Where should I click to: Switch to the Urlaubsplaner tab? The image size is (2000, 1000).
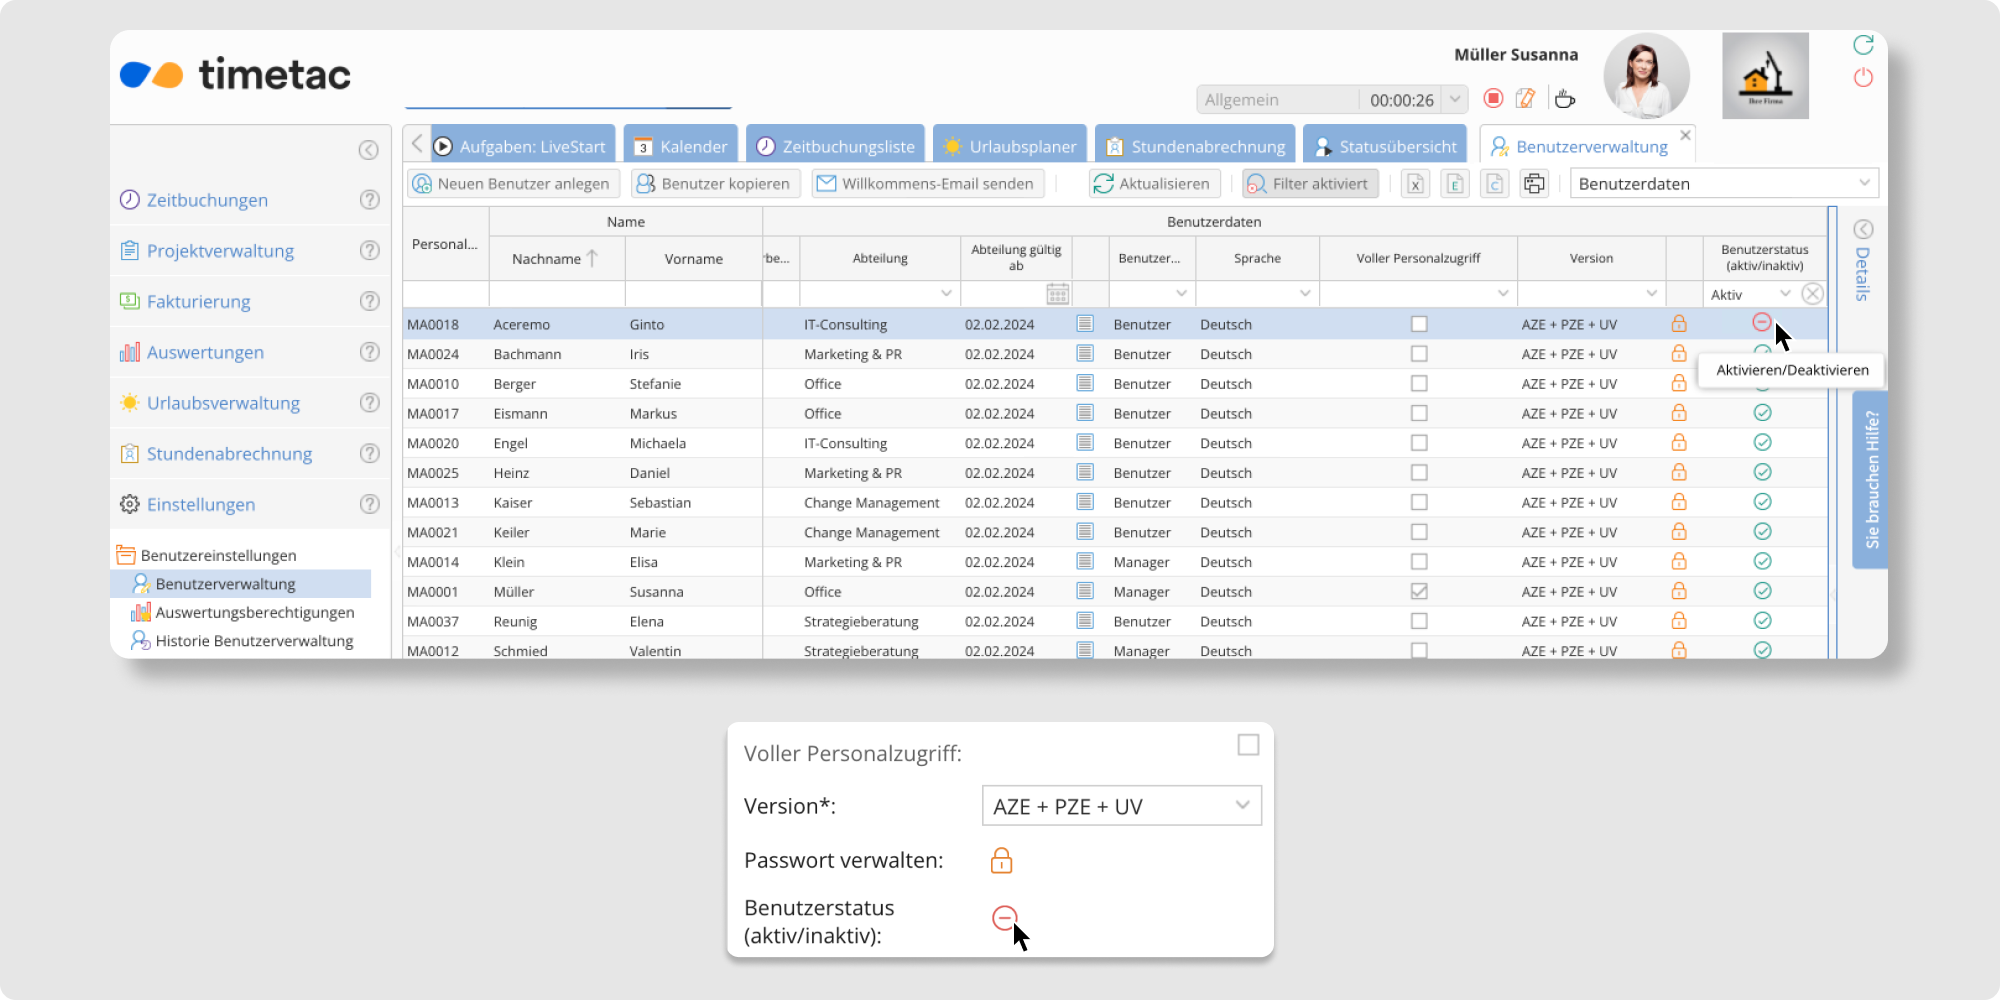pyautogui.click(x=1011, y=146)
